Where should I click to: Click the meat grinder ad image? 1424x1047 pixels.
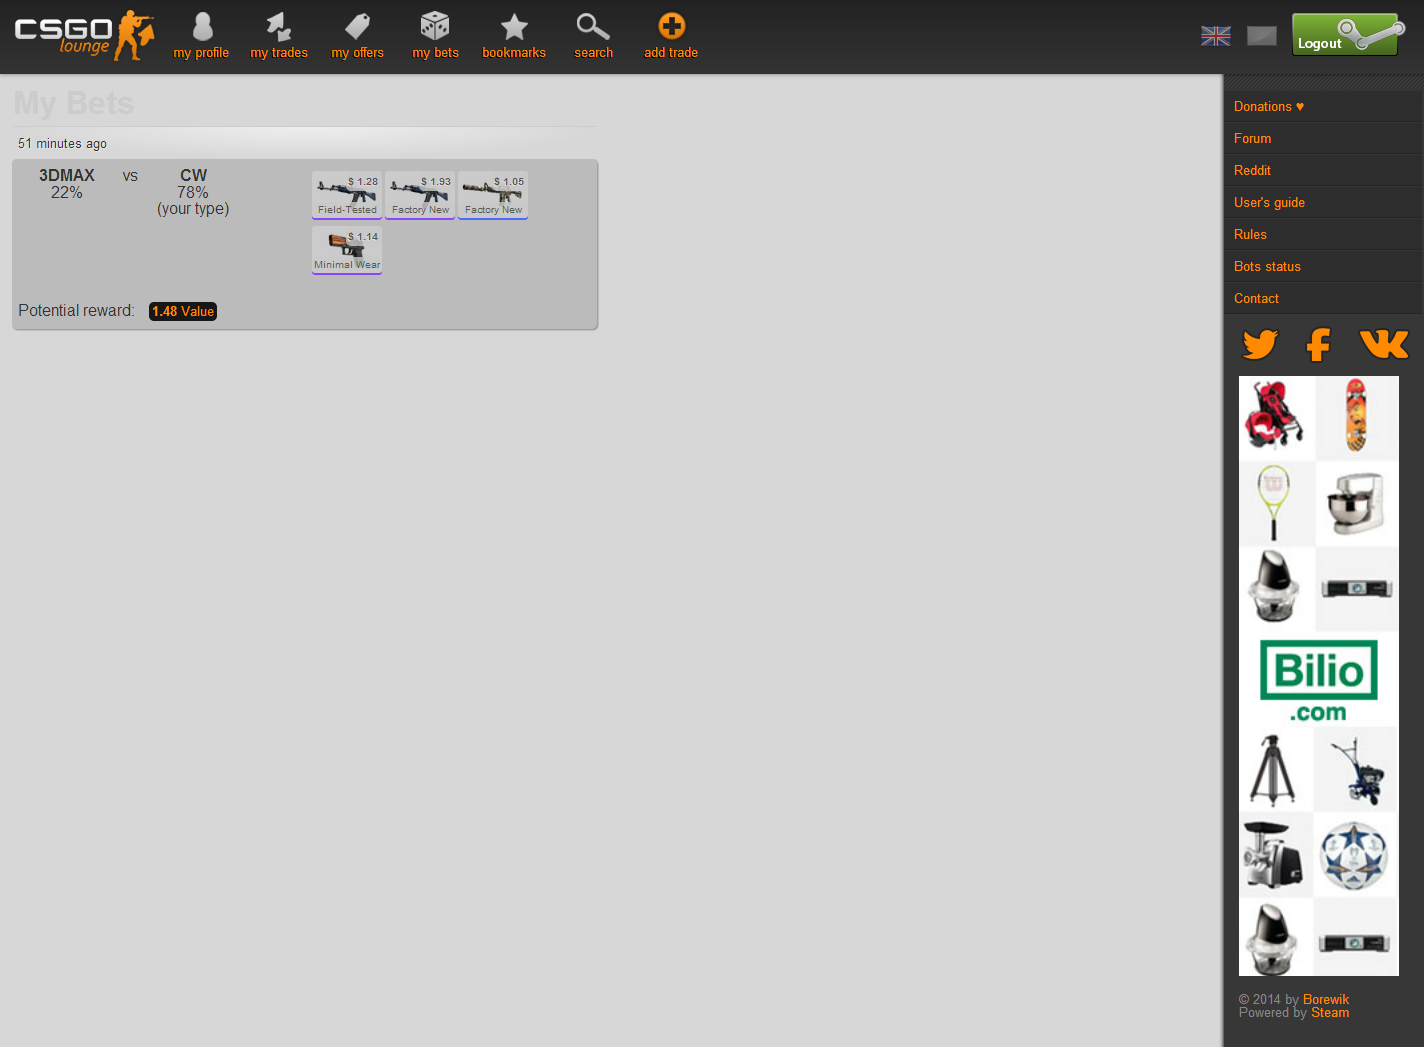[1274, 855]
